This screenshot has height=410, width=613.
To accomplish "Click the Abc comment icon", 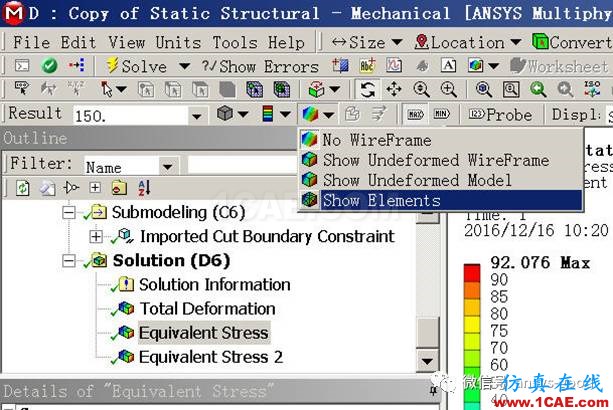I will pyautogui.click(x=367, y=66).
